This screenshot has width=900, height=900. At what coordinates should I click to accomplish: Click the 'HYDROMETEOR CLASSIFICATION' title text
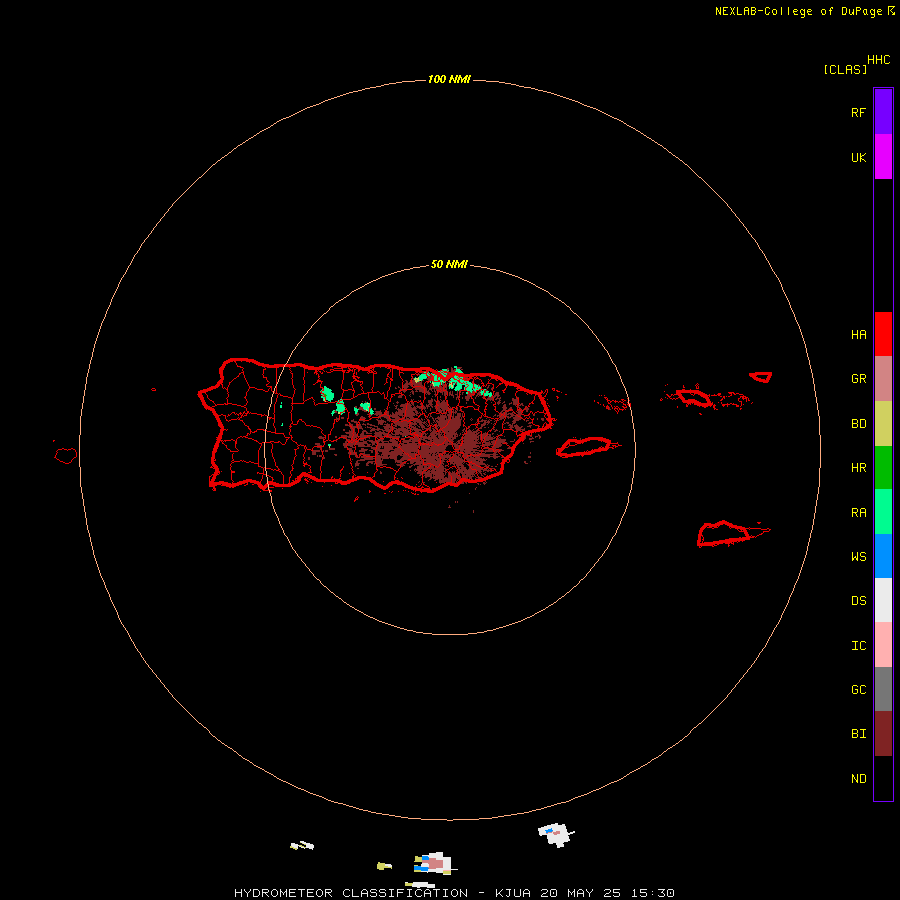coord(351,893)
